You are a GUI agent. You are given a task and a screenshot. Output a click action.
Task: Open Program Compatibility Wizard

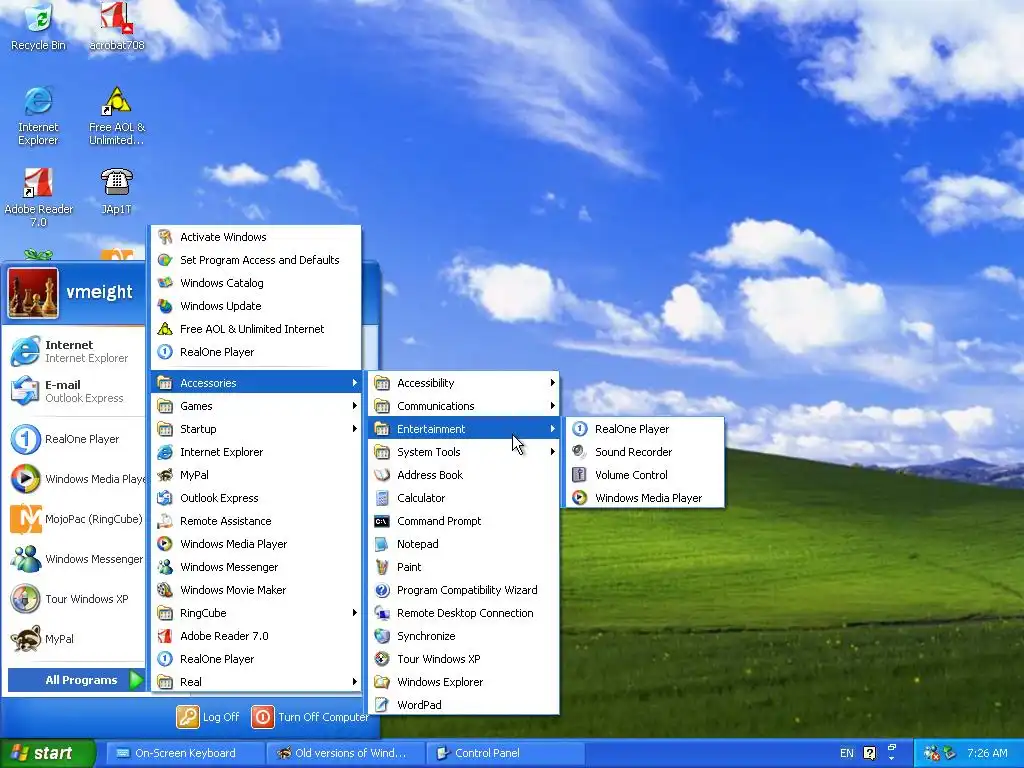click(x=464, y=590)
